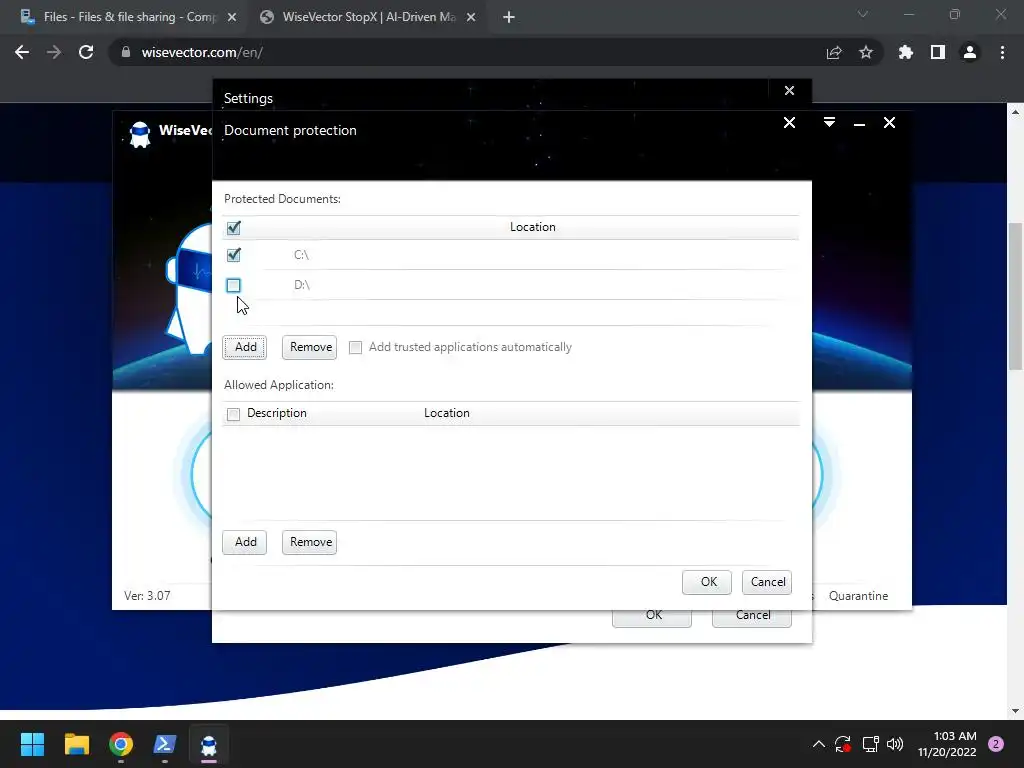Click Add under Protected Documents

coord(245,347)
